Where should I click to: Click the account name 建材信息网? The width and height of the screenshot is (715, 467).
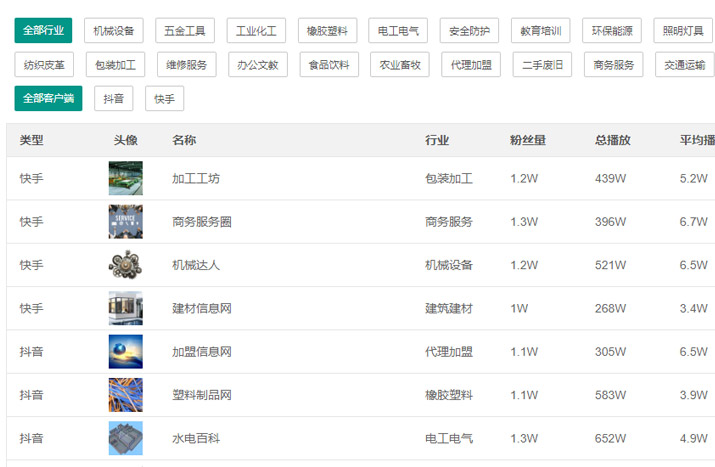click(202, 308)
